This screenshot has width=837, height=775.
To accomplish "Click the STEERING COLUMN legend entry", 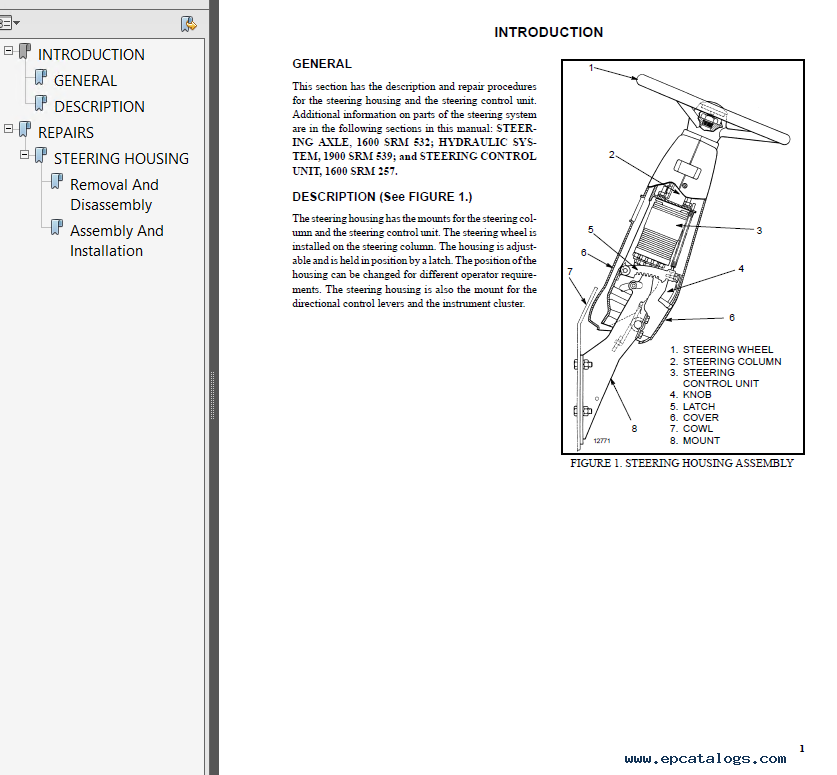I will pyautogui.click(x=726, y=361).
